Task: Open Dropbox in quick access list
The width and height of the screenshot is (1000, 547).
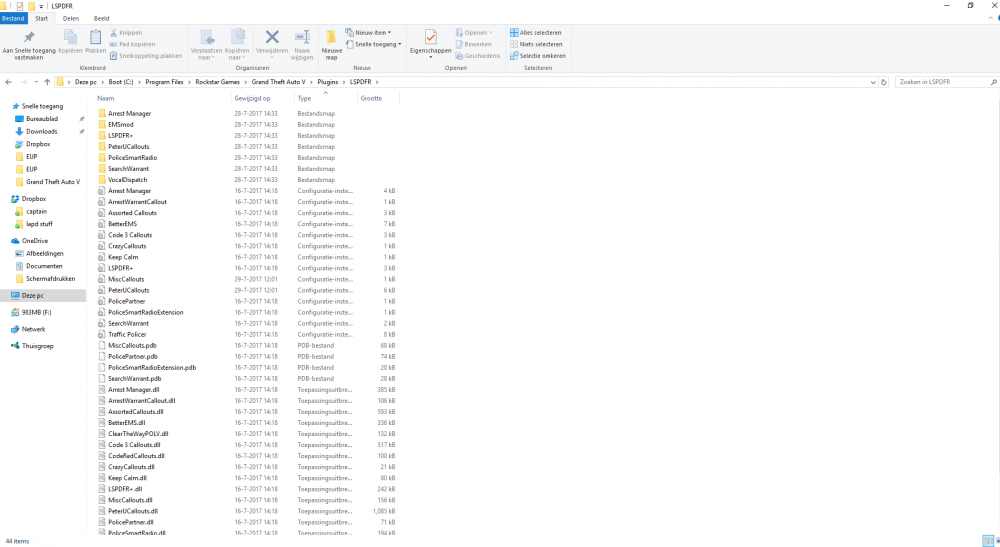Action: tap(38, 144)
